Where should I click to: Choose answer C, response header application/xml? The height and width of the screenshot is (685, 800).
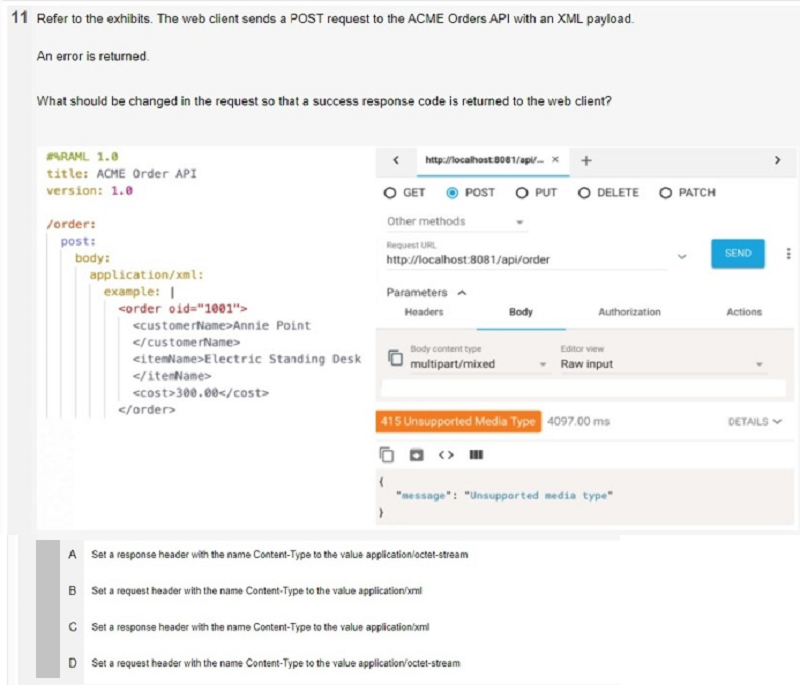point(260,627)
